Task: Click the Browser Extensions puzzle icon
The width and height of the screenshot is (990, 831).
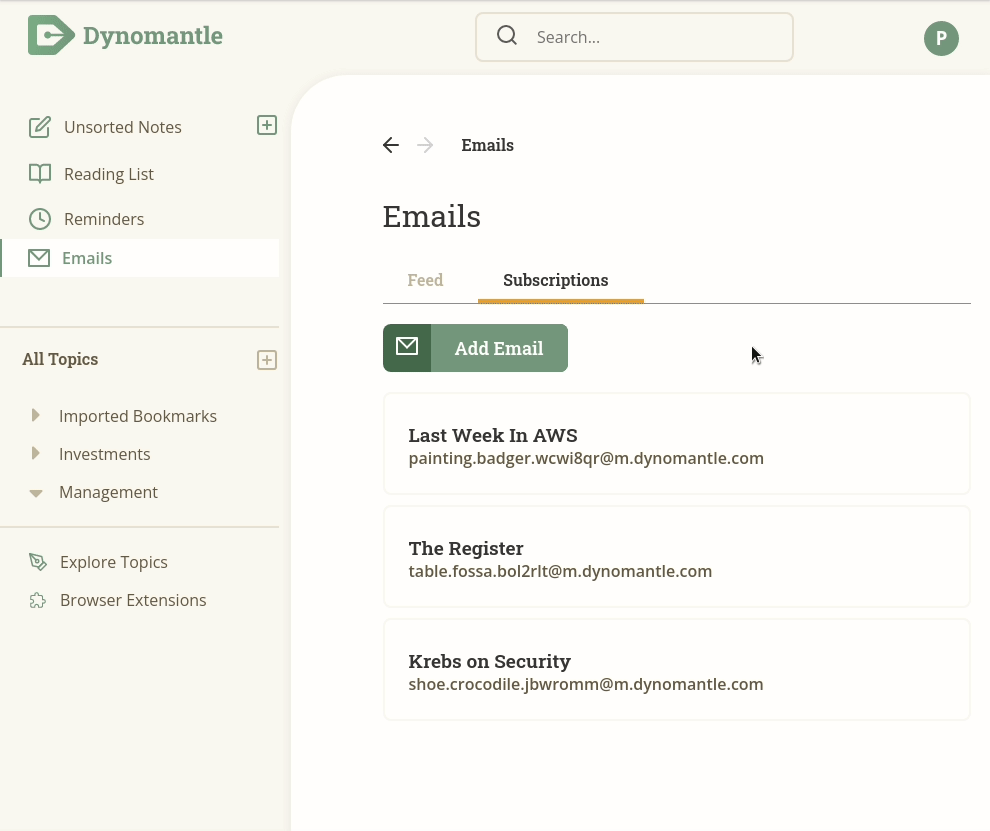Action: coord(38,600)
